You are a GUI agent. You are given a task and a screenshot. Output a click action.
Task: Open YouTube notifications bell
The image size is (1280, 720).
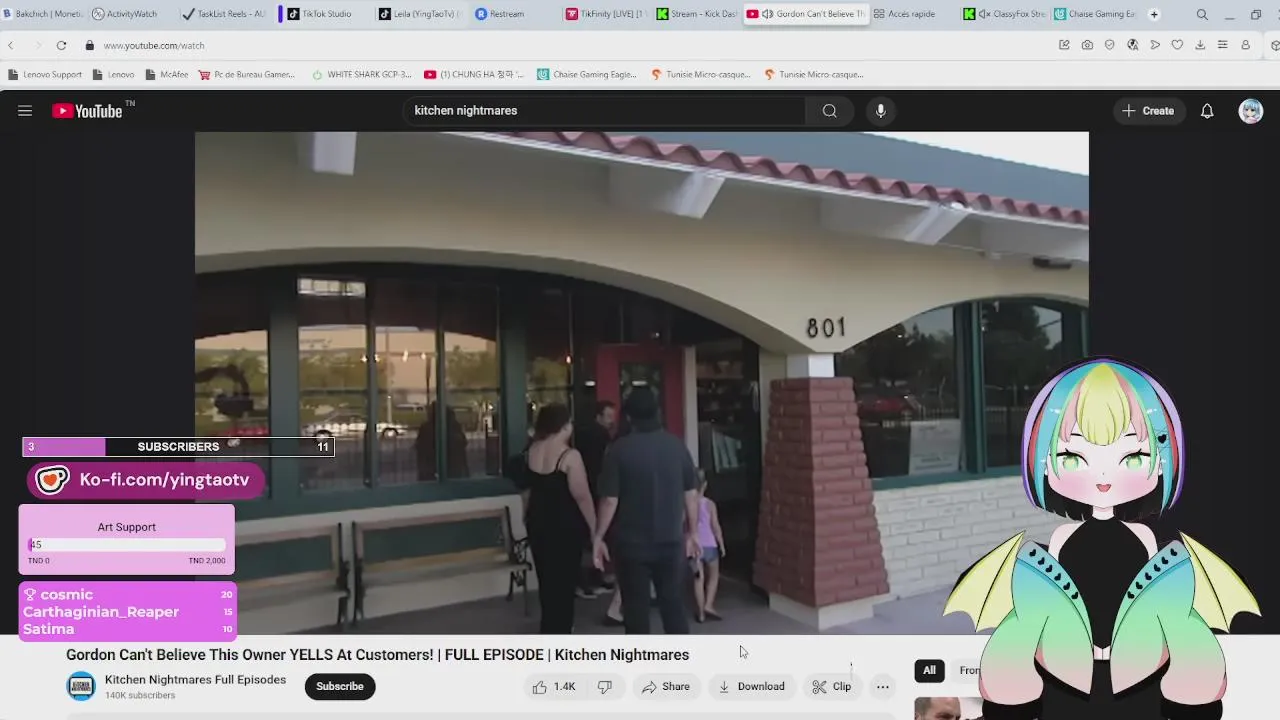click(1207, 111)
